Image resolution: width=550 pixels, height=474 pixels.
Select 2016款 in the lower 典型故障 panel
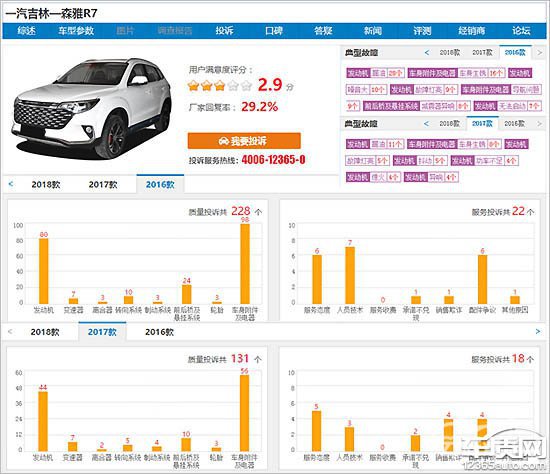coord(515,123)
